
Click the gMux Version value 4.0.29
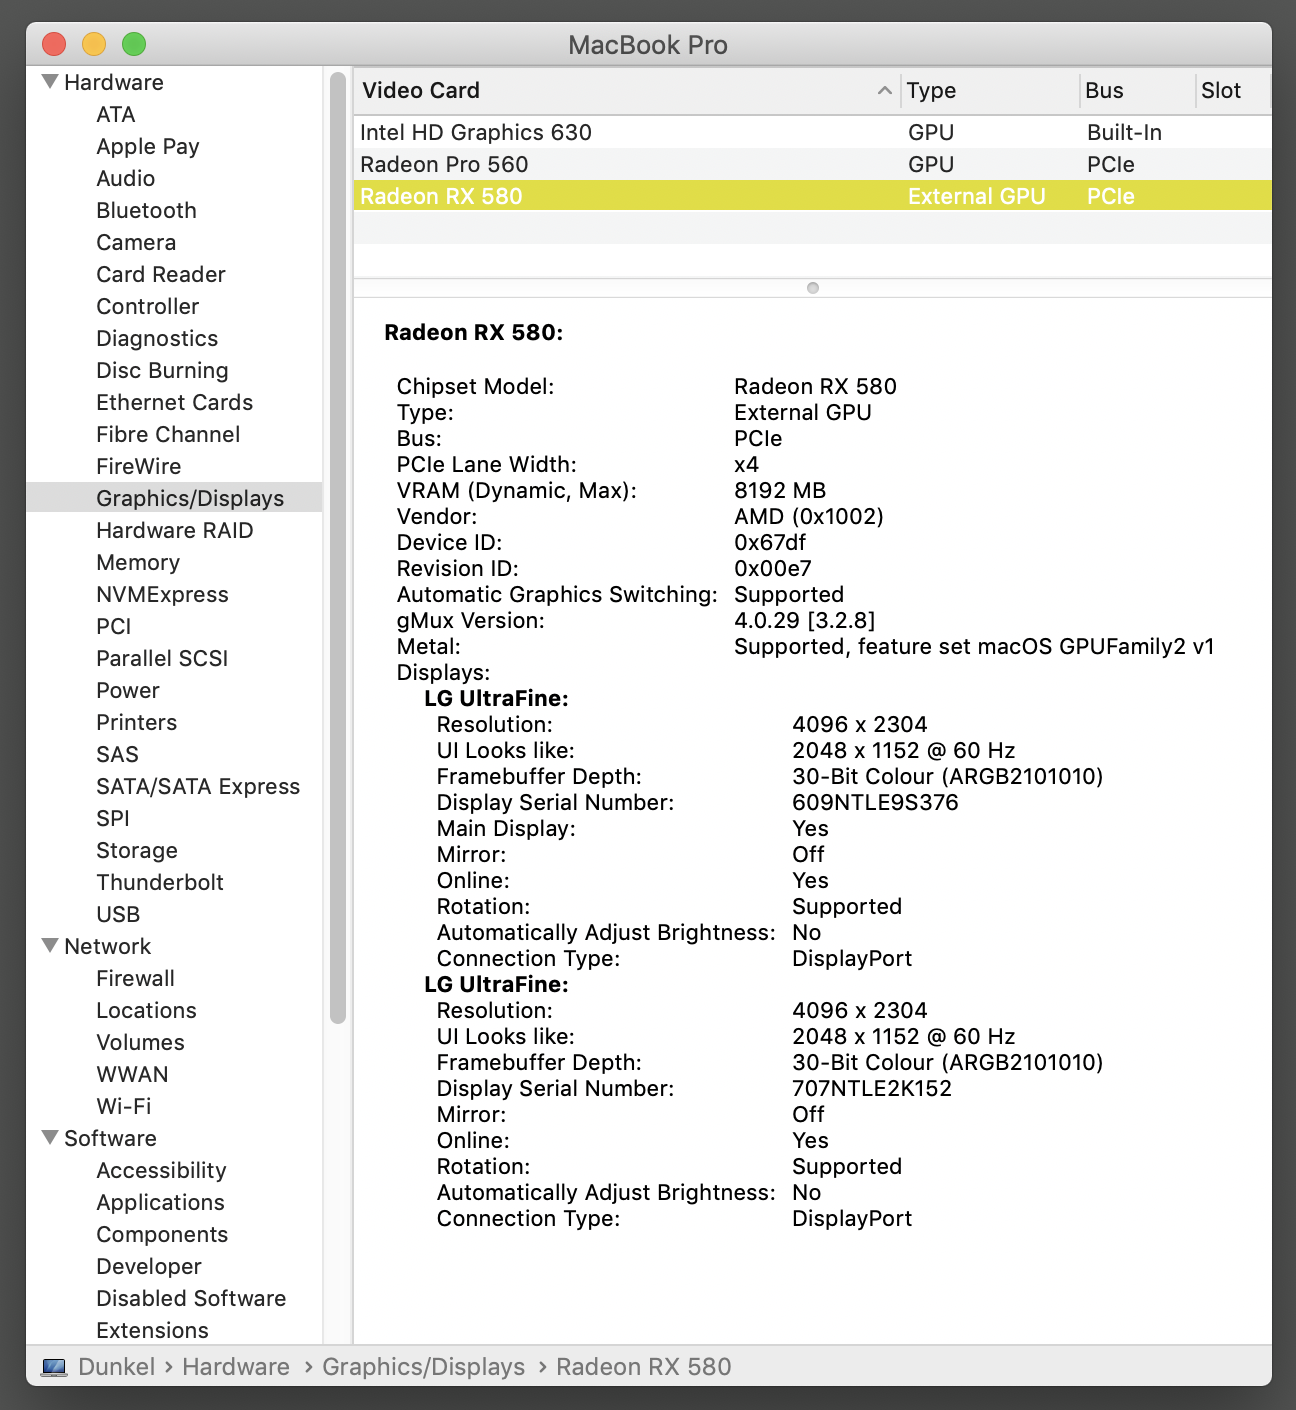(x=805, y=620)
